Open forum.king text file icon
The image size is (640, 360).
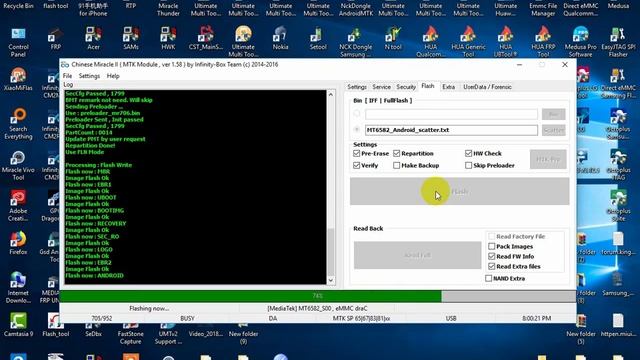point(618,244)
